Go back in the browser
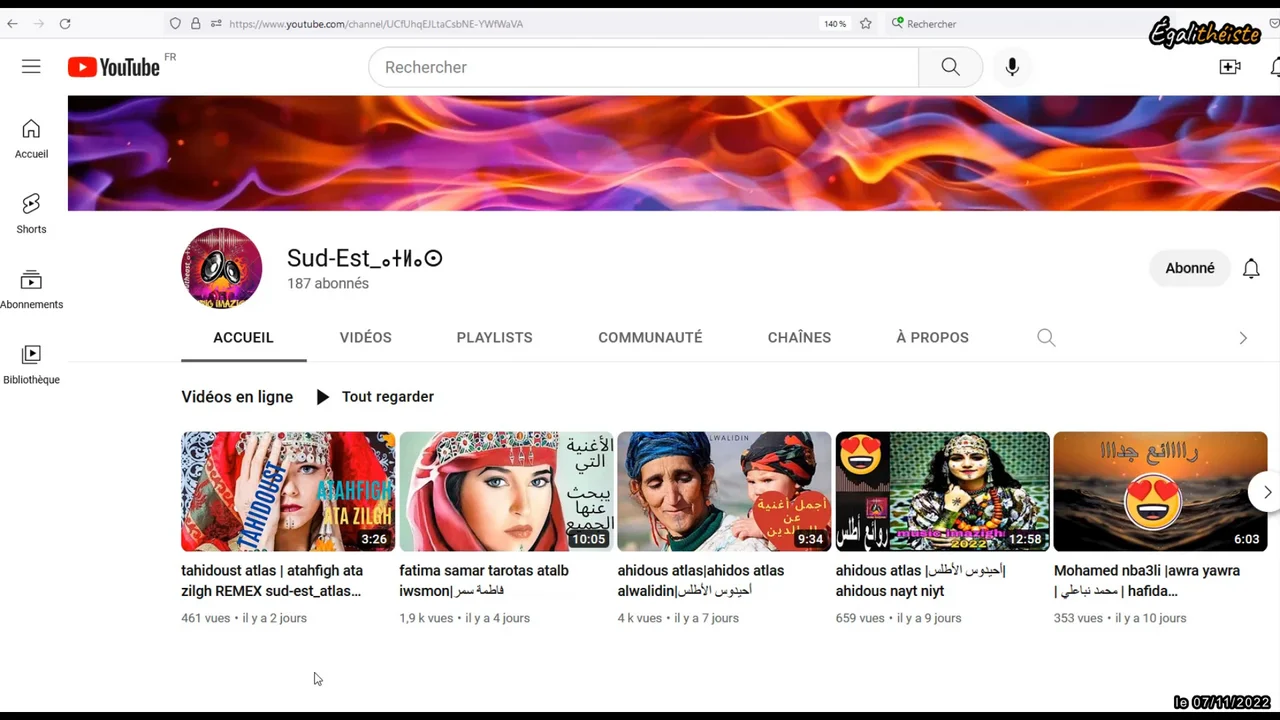The image size is (1280, 720). click(x=12, y=23)
